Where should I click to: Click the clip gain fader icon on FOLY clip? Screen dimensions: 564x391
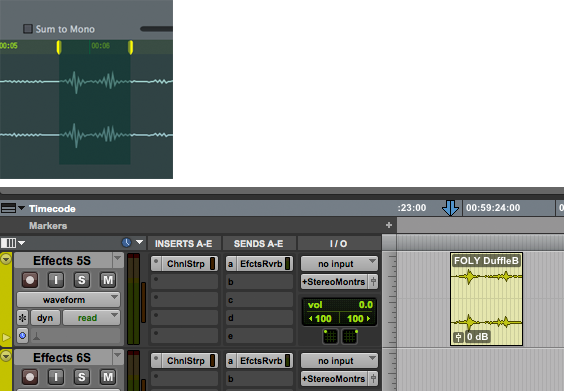[x=458, y=337]
